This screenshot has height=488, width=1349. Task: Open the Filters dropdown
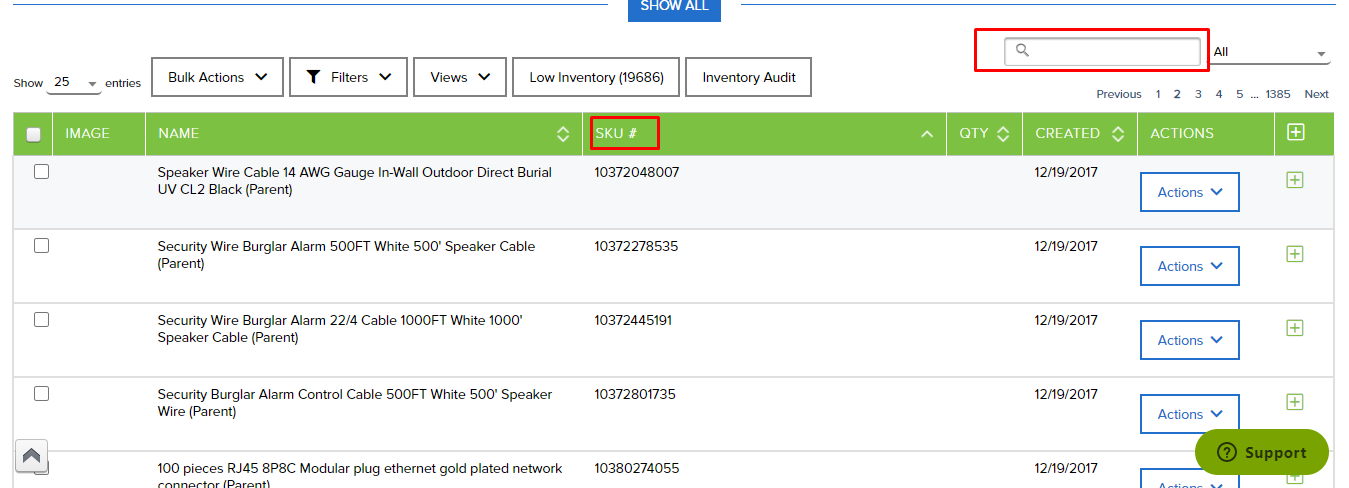pos(349,77)
